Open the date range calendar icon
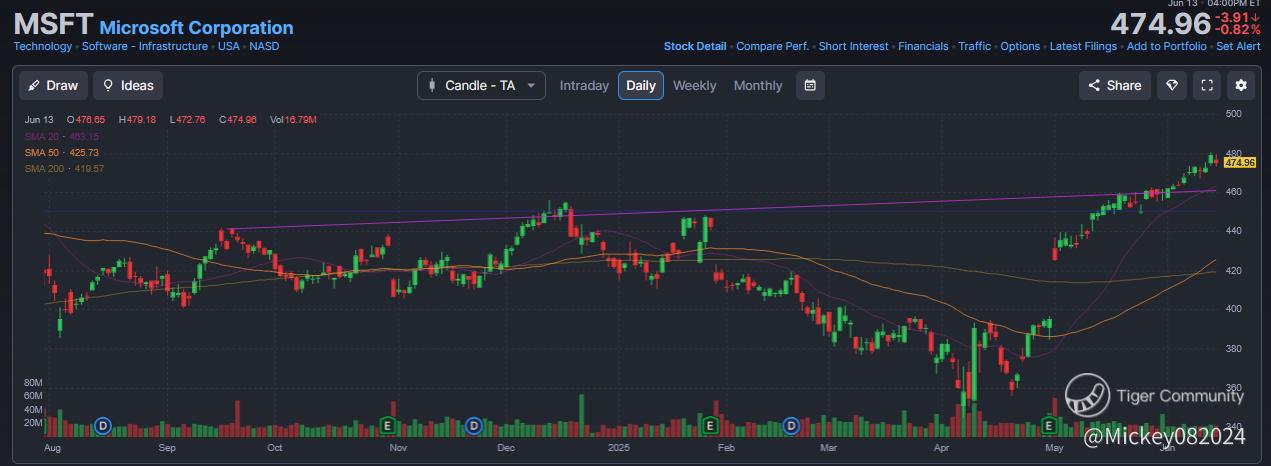1271x466 pixels. [x=810, y=85]
